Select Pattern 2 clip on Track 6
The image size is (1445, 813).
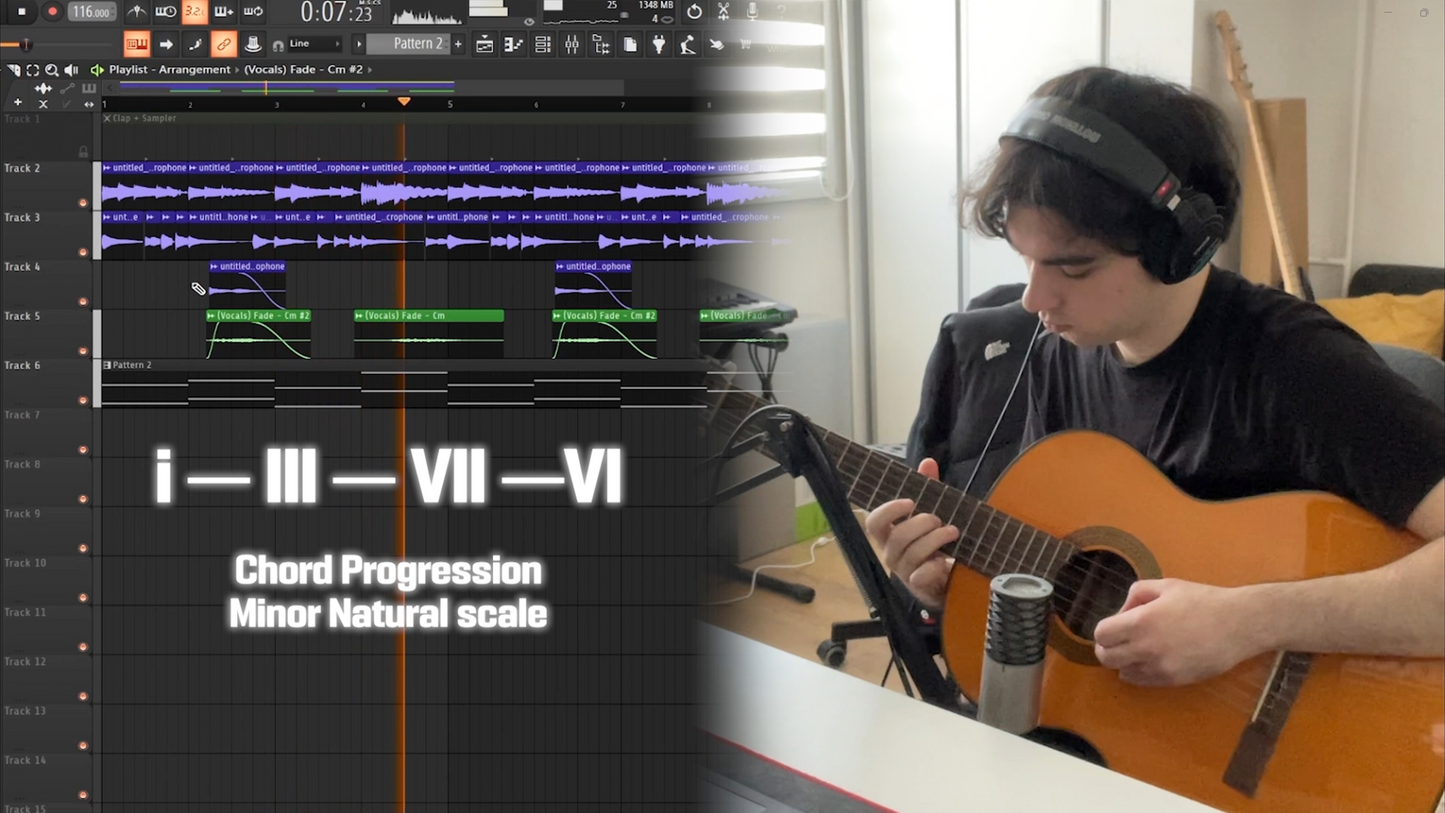(x=404, y=384)
